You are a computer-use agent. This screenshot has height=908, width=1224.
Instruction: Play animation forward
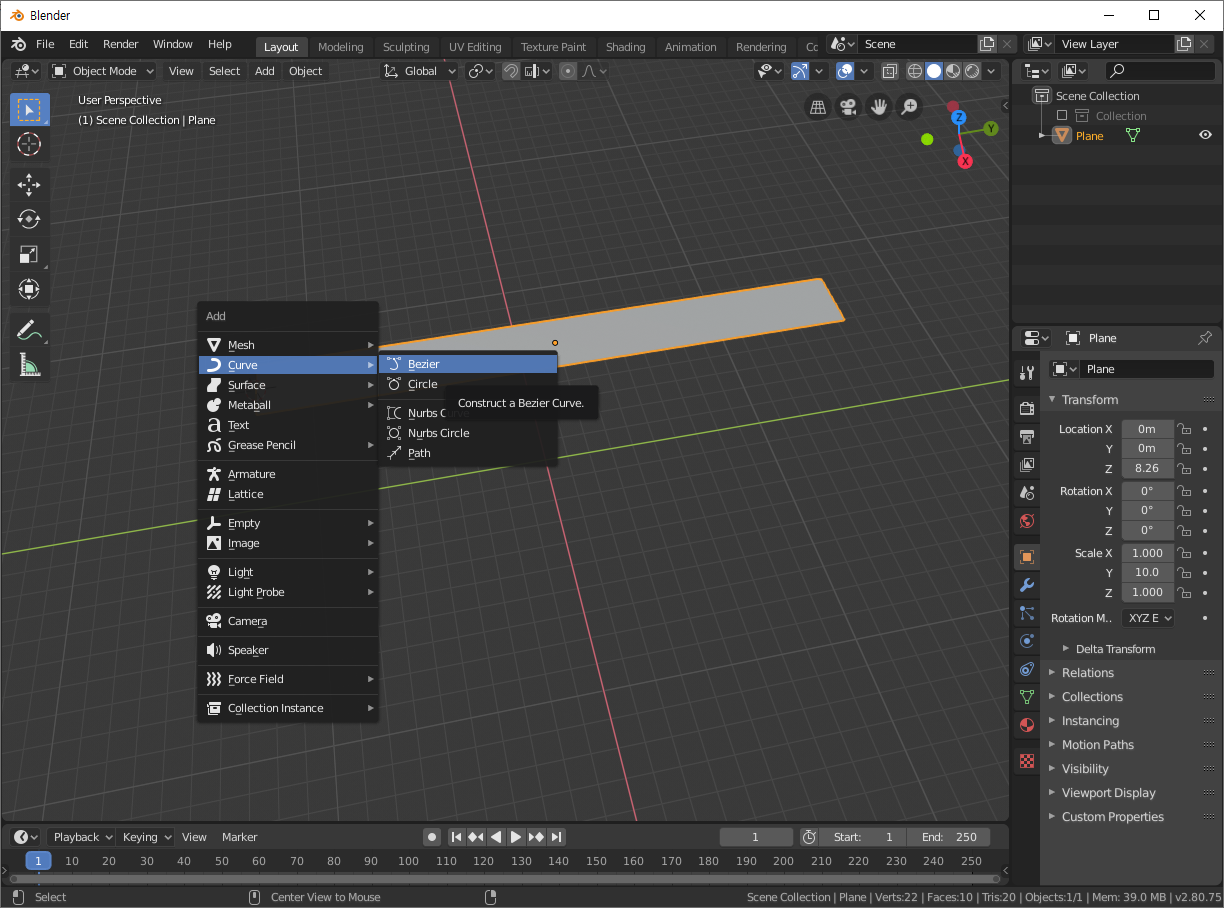coord(516,837)
